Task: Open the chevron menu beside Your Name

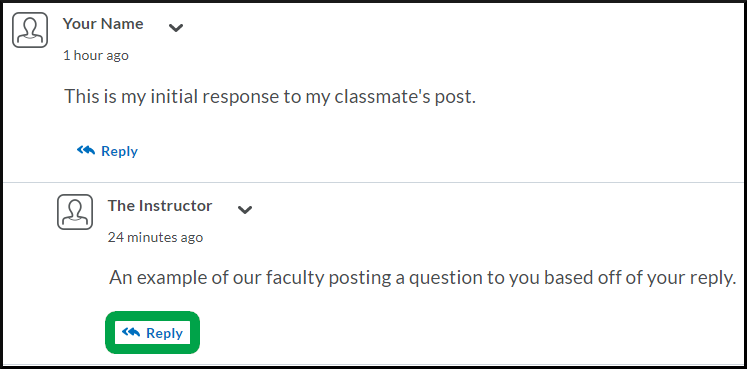Action: [176, 28]
